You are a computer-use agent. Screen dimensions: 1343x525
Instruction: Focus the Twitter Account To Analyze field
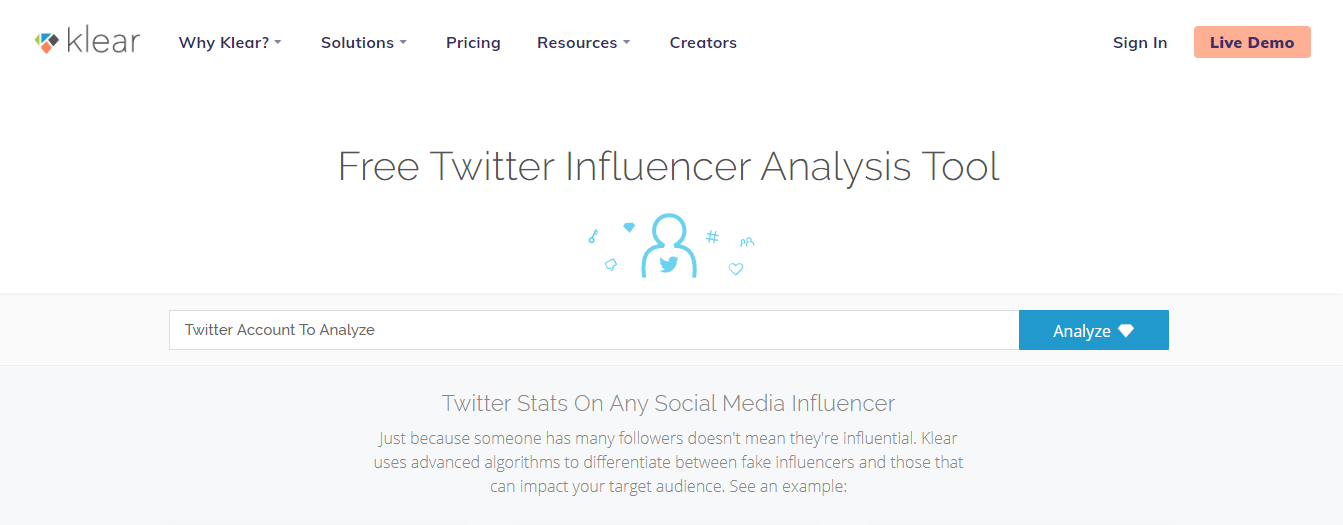[593, 330]
